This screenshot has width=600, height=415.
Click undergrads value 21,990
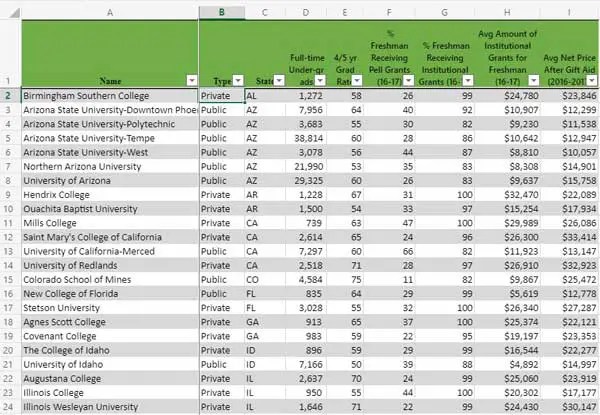point(306,166)
